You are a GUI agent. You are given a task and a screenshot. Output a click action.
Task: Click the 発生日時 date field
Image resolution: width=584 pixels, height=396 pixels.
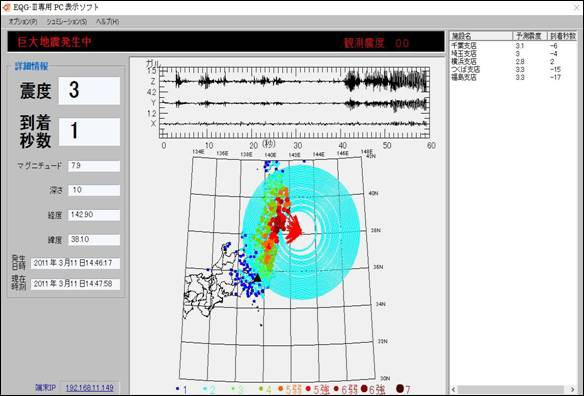[76, 263]
